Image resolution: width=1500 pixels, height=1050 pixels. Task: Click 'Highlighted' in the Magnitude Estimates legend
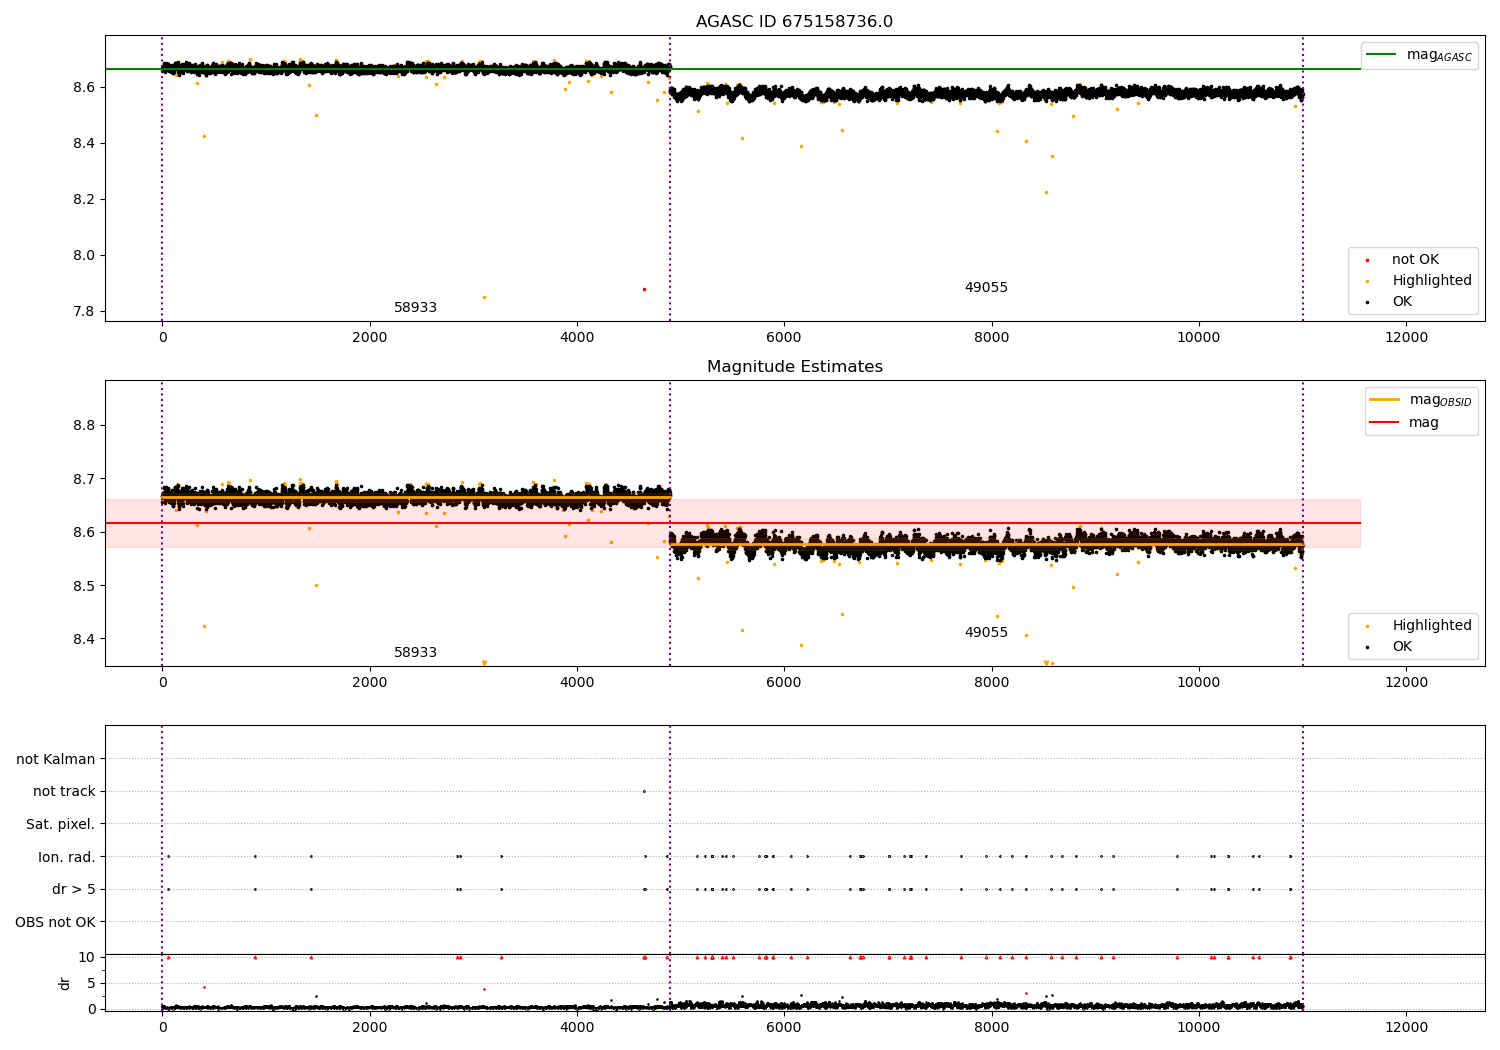pyautogui.click(x=1431, y=626)
